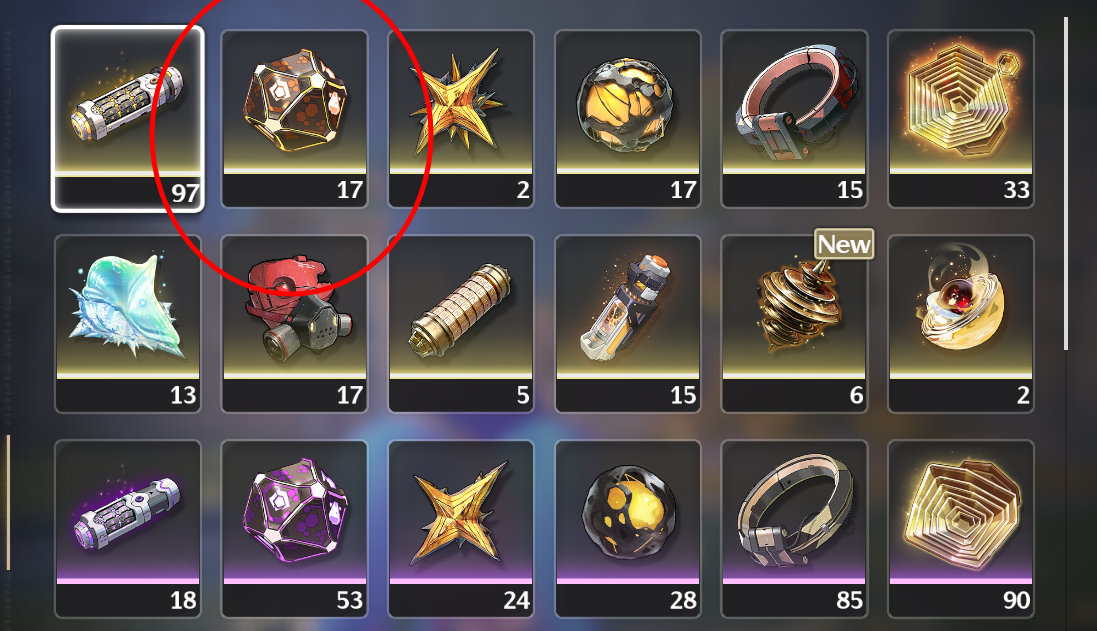The width and height of the screenshot is (1097, 631).
Task: Click the inventory vertical scrollbar on the right edge
Action: click(x=1066, y=183)
